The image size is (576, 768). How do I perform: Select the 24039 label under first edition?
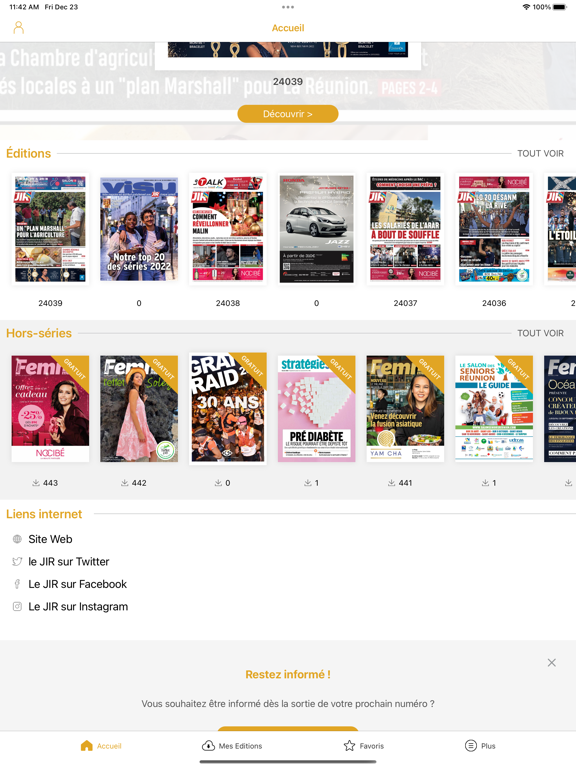pyautogui.click(x=50, y=303)
